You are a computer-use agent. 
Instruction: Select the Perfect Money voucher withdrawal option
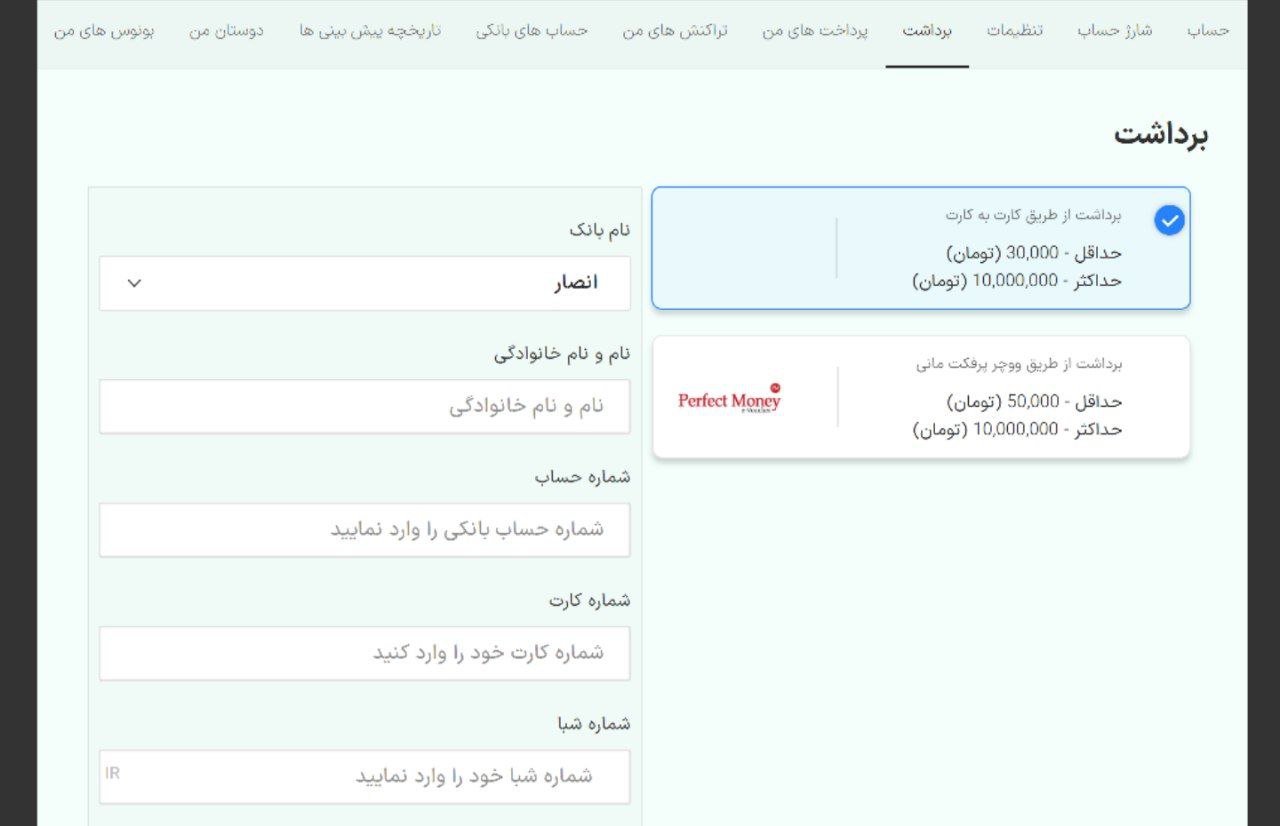point(920,396)
